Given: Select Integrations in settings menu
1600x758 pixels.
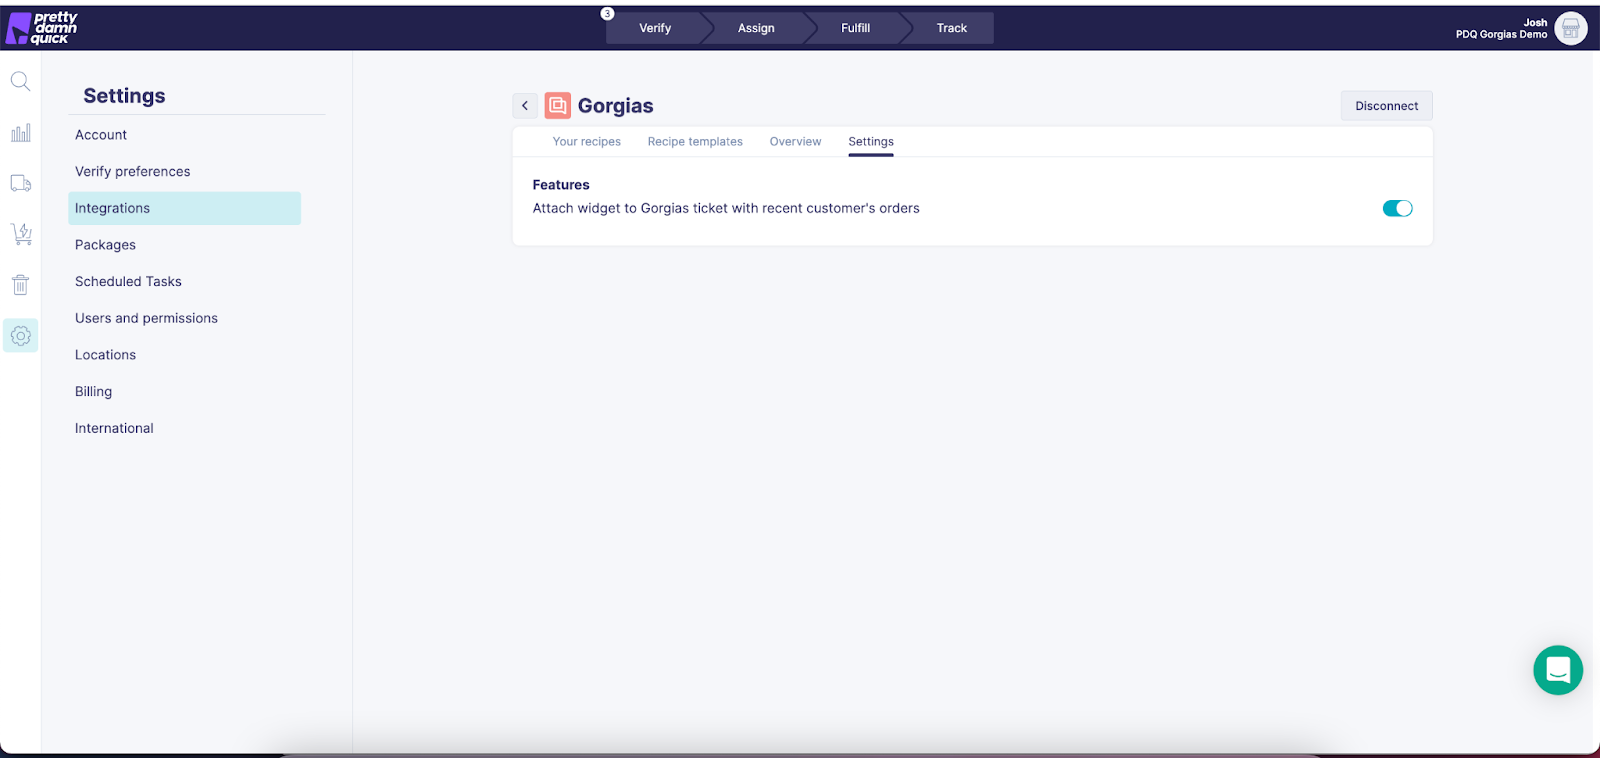Looking at the screenshot, I should [x=184, y=208].
